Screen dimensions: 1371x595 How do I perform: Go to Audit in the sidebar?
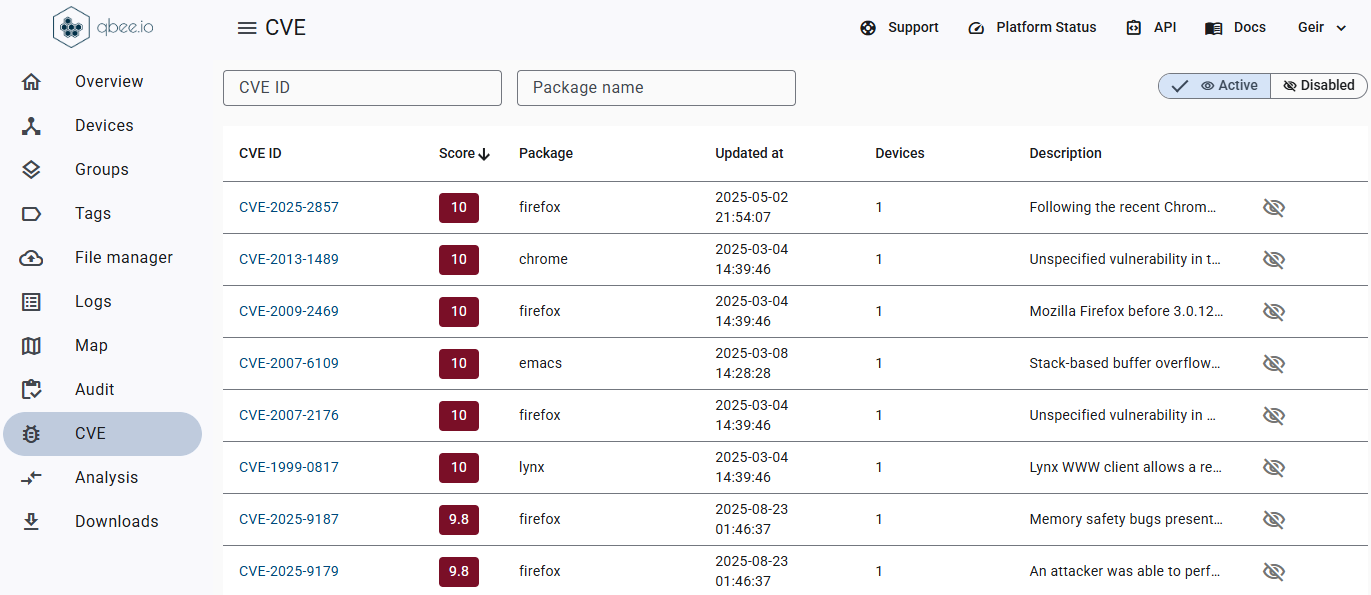(x=95, y=390)
